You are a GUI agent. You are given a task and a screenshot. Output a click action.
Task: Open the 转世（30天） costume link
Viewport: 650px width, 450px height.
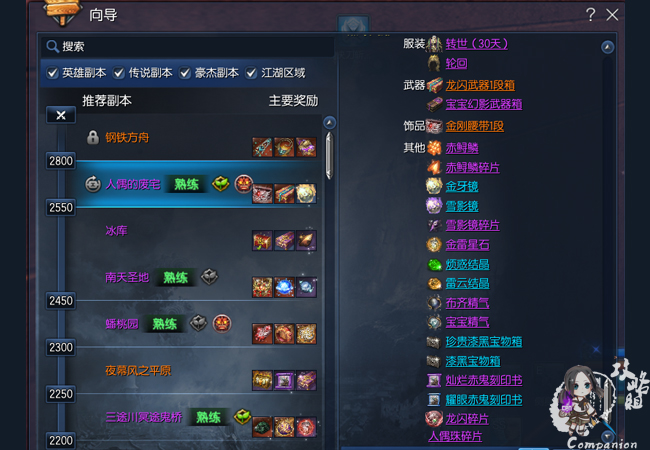[x=477, y=44]
